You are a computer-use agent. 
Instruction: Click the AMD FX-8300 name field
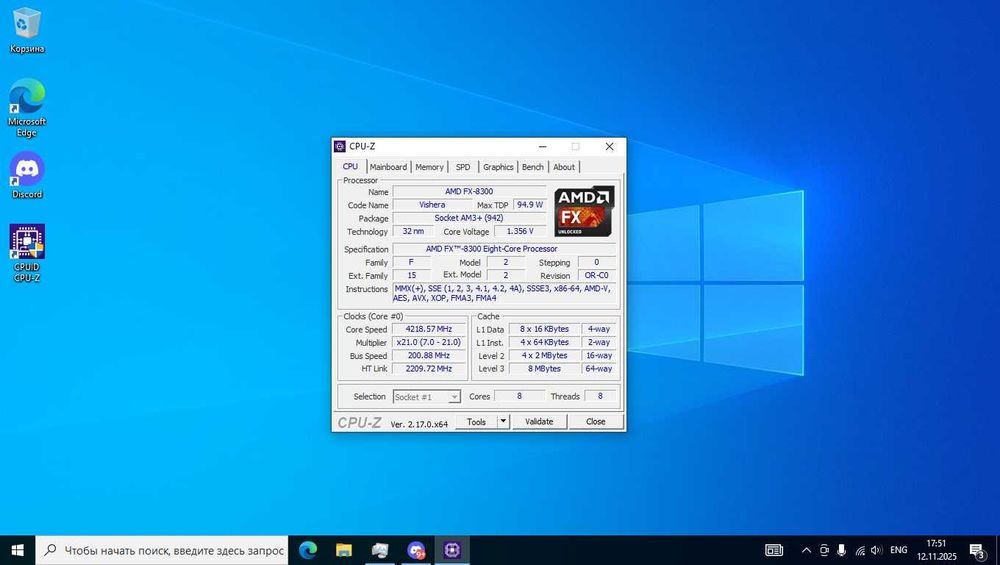pos(469,191)
